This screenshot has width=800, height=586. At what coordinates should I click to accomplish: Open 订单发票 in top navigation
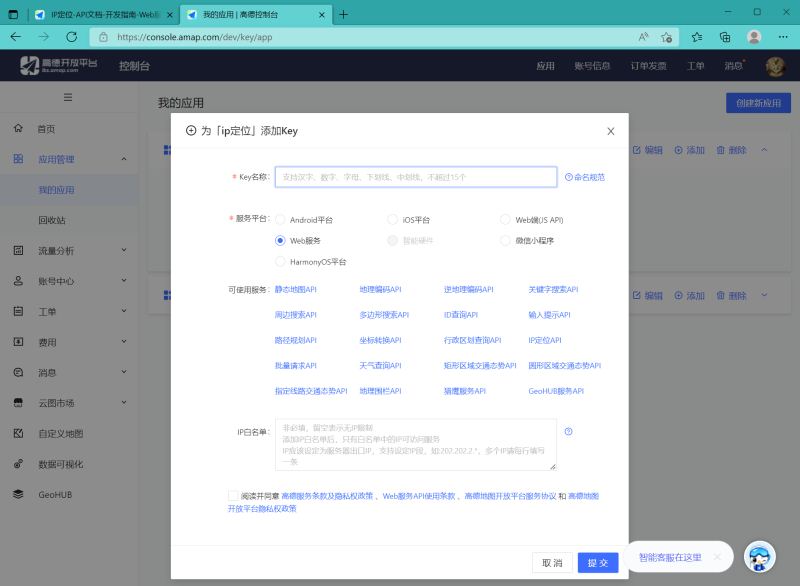(648, 66)
